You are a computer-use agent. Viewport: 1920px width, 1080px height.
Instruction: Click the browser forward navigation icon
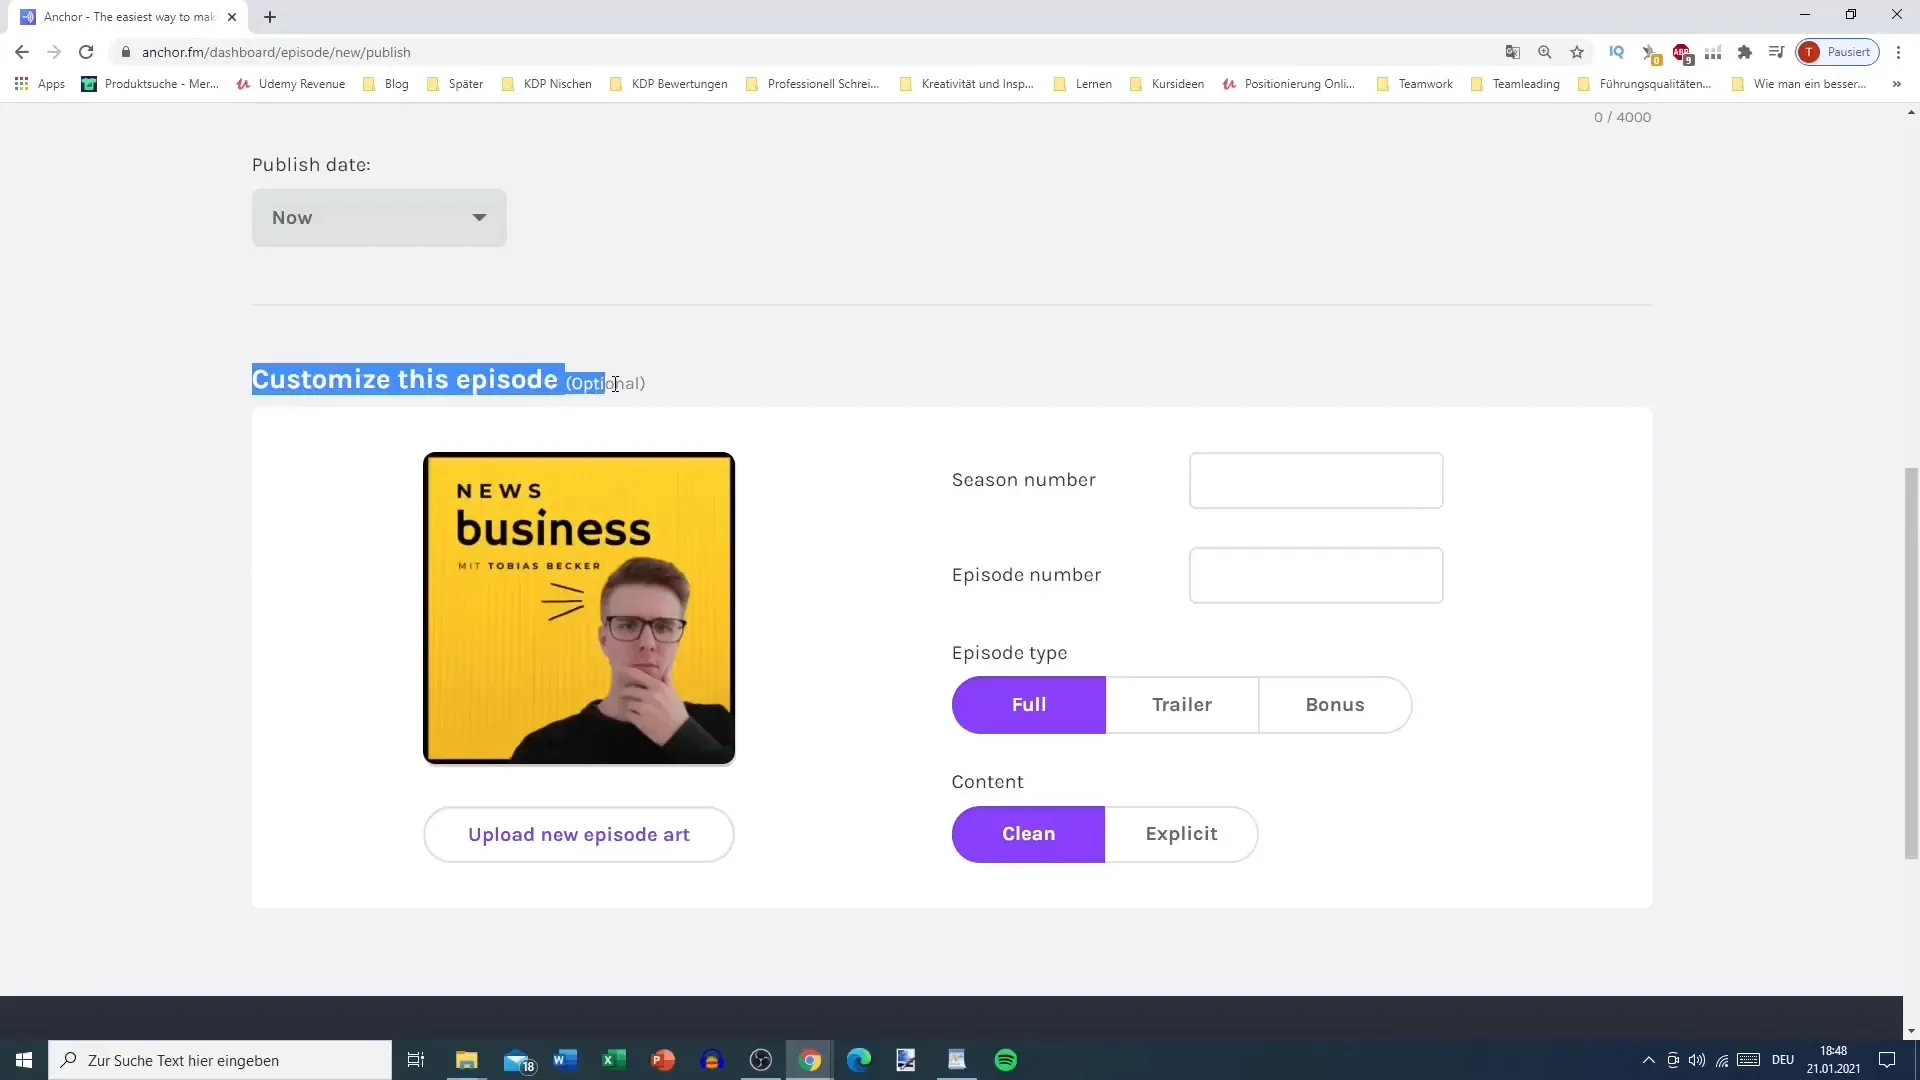pyautogui.click(x=53, y=51)
